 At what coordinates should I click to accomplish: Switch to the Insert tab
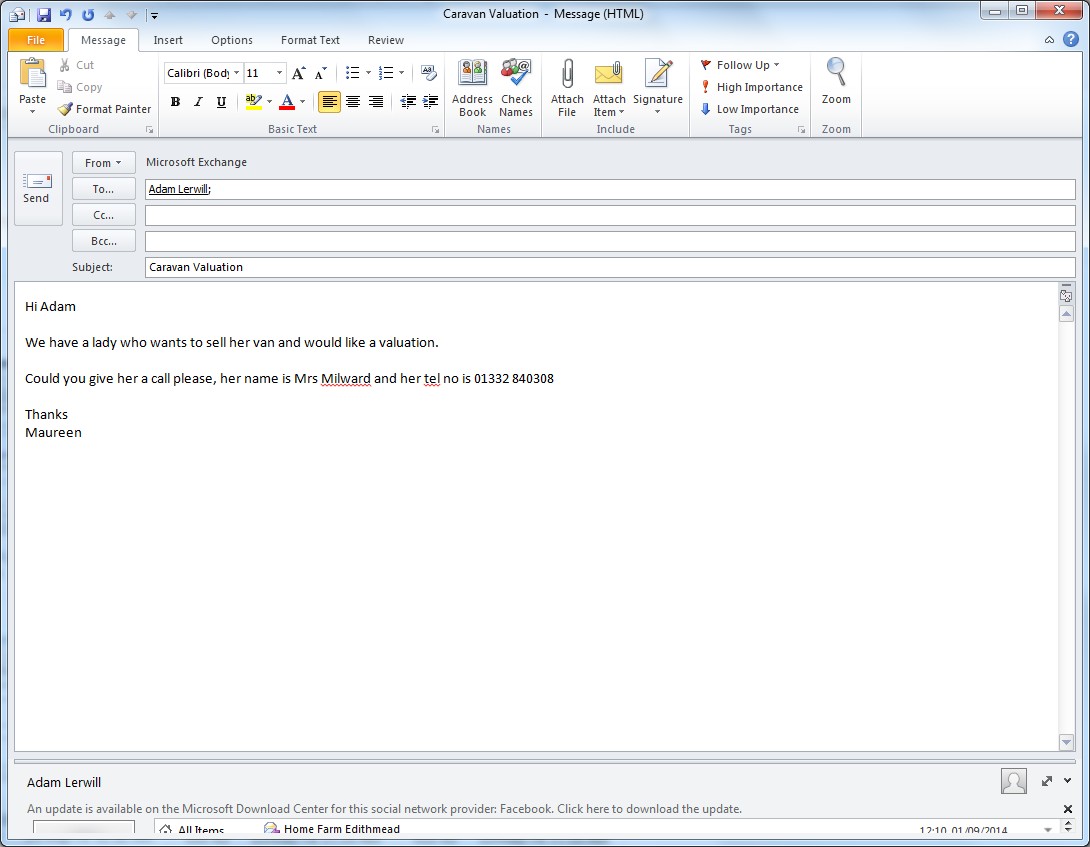coord(168,40)
